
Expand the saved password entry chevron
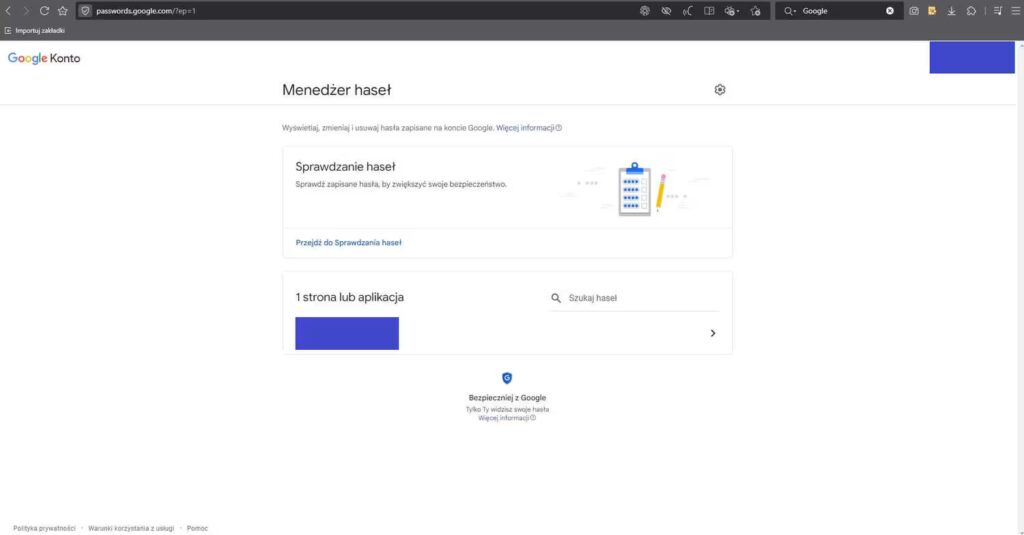(712, 333)
